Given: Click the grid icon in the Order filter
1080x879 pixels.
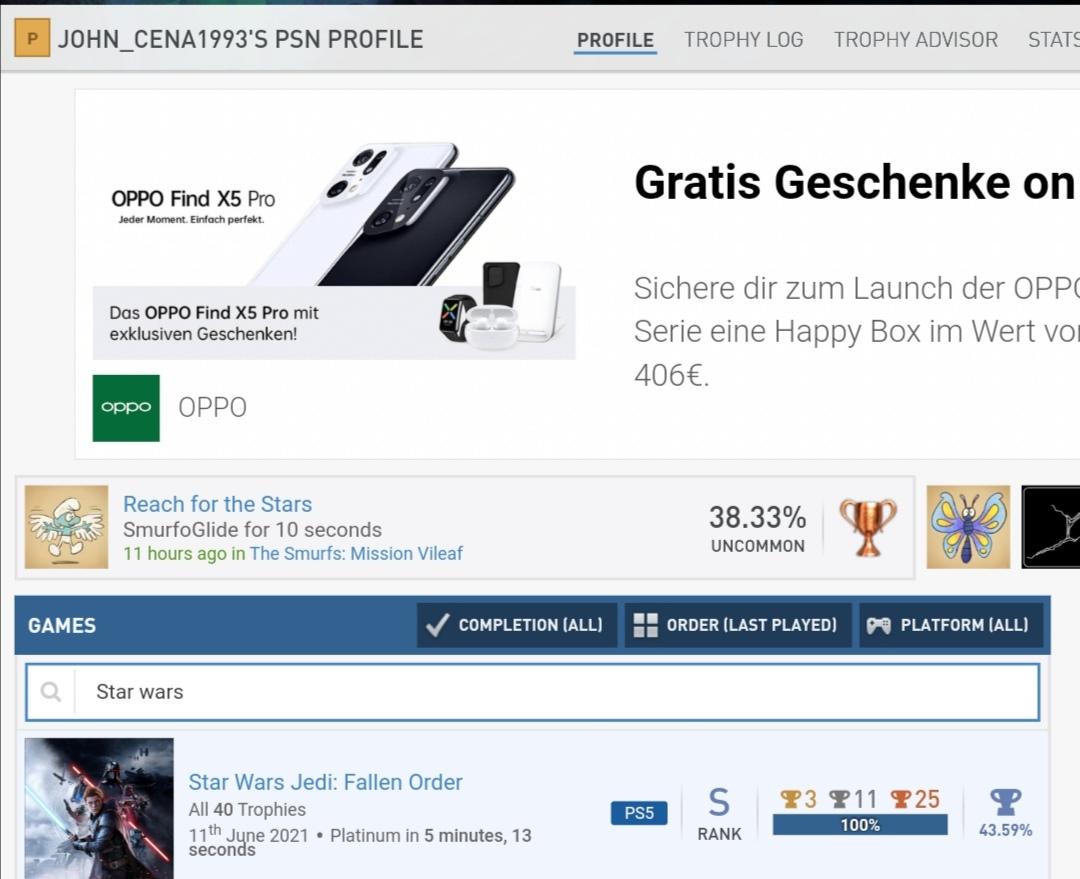Looking at the screenshot, I should (645, 625).
